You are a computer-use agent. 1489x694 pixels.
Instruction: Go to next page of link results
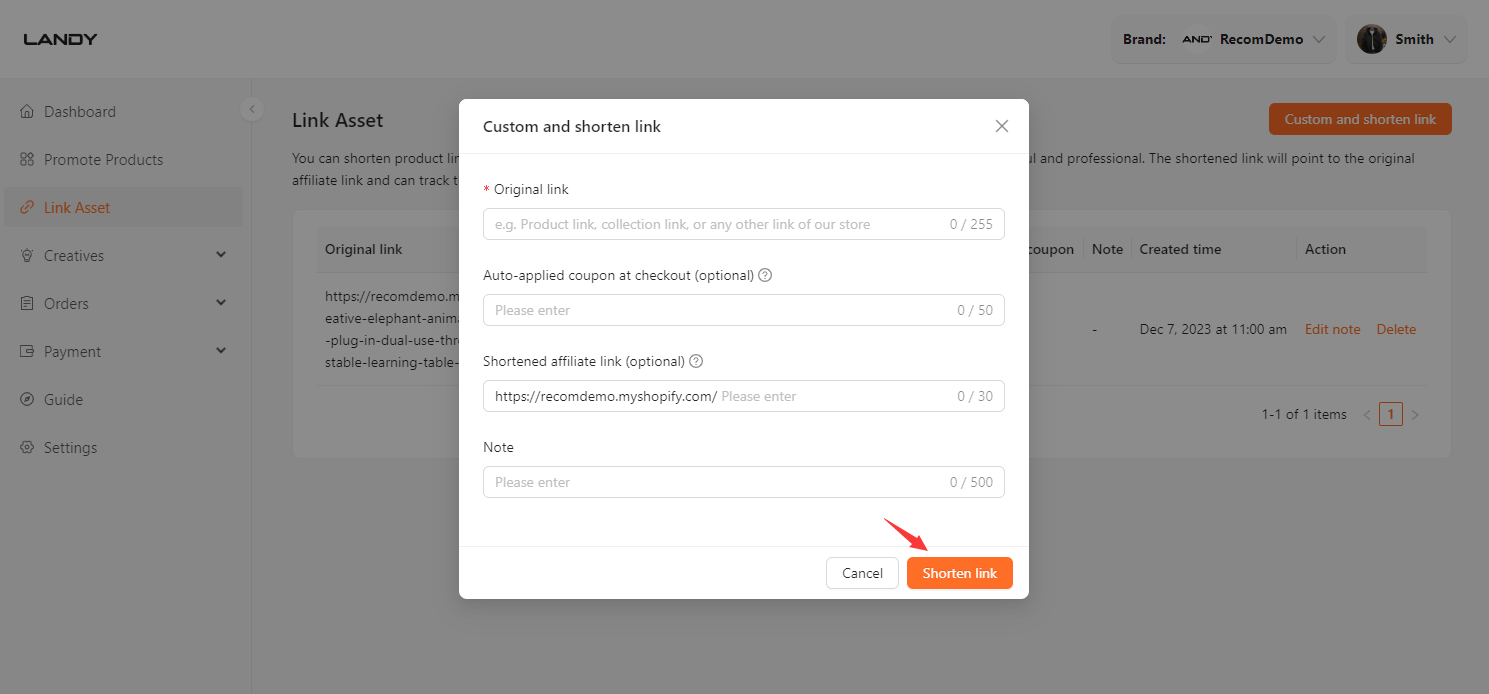coord(1415,414)
